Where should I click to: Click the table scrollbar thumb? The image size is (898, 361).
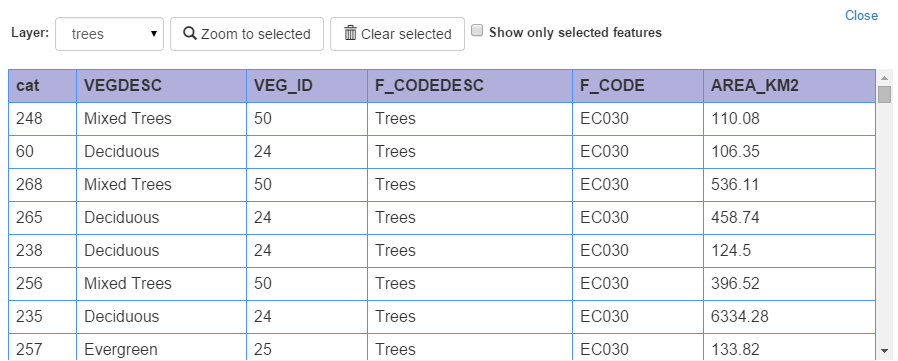885,95
